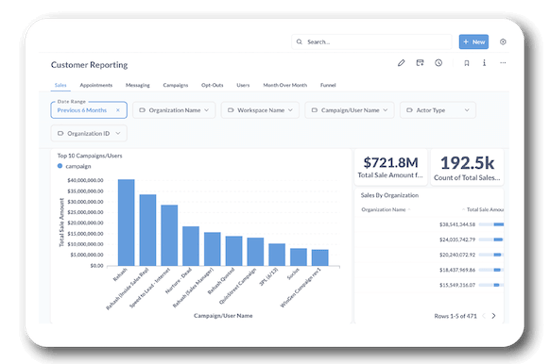Screen dimensions: 550x364
Task: Expand the Organization Name filter
Action: tap(174, 110)
